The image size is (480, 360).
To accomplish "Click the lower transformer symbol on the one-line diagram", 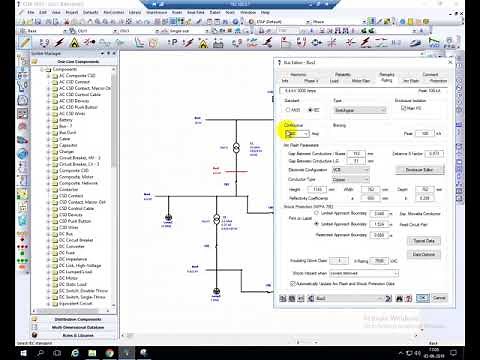I will (x=216, y=219).
